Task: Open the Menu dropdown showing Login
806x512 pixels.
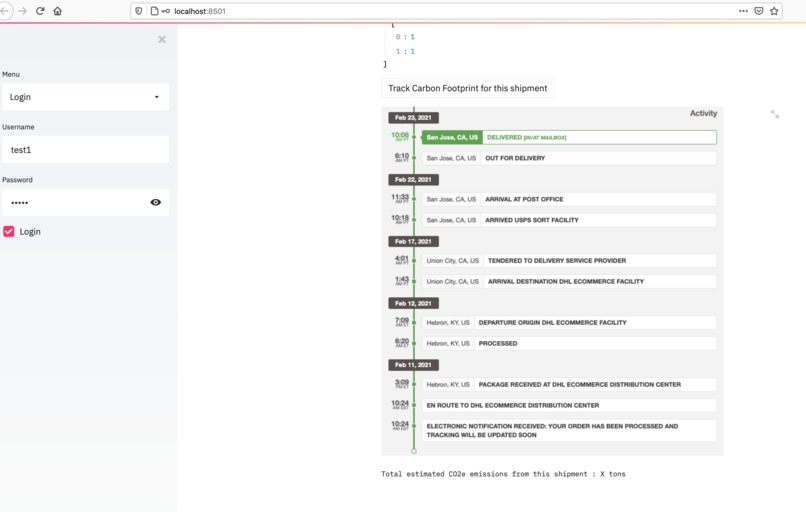Action: pos(85,97)
